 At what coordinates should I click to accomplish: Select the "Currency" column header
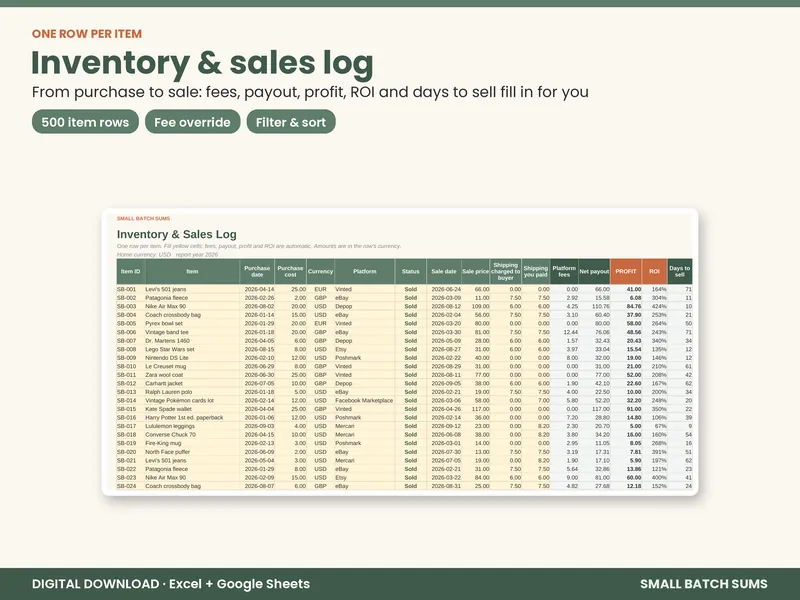coord(320,271)
